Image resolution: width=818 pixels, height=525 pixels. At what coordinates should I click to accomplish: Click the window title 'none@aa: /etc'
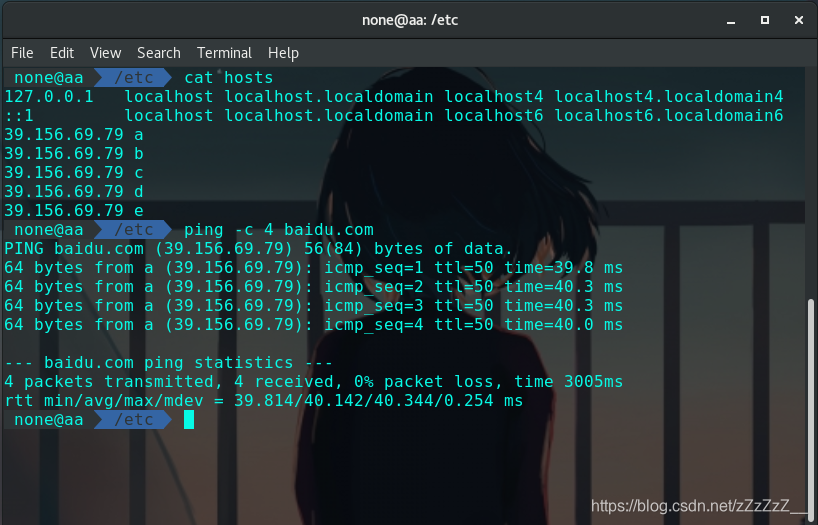[410, 20]
